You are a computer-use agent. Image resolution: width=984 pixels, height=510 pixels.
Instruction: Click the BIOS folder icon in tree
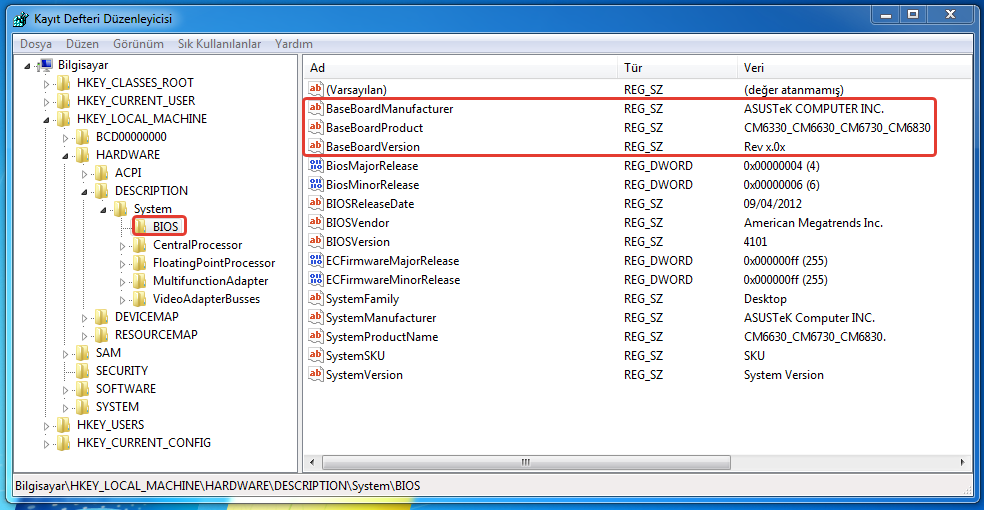[x=142, y=227]
